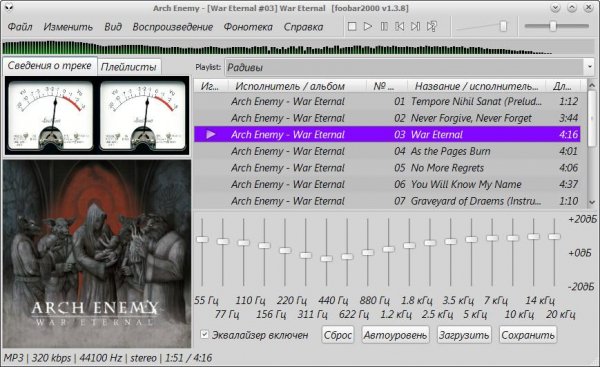This screenshot has width=600, height=367.
Task: Click the waveform seekbar
Action: point(298,48)
